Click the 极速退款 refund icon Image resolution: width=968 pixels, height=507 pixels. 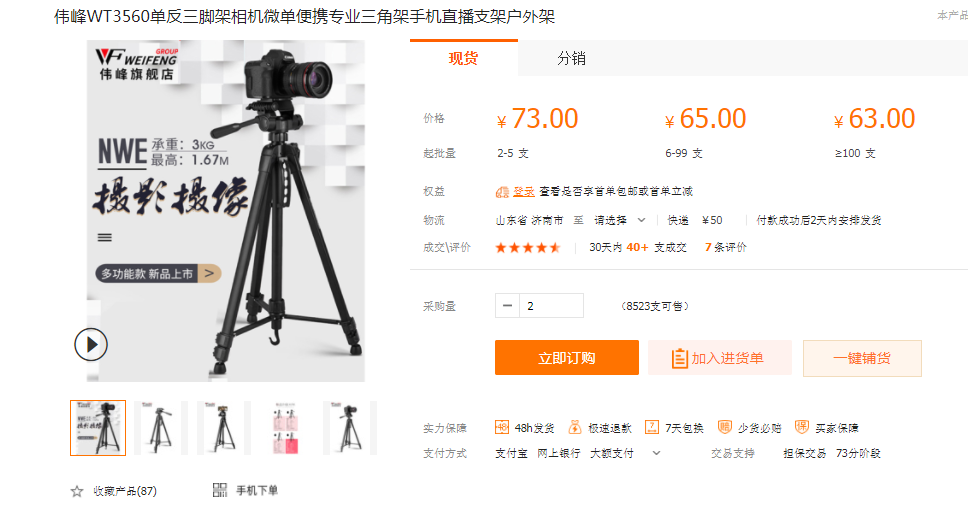pos(575,427)
